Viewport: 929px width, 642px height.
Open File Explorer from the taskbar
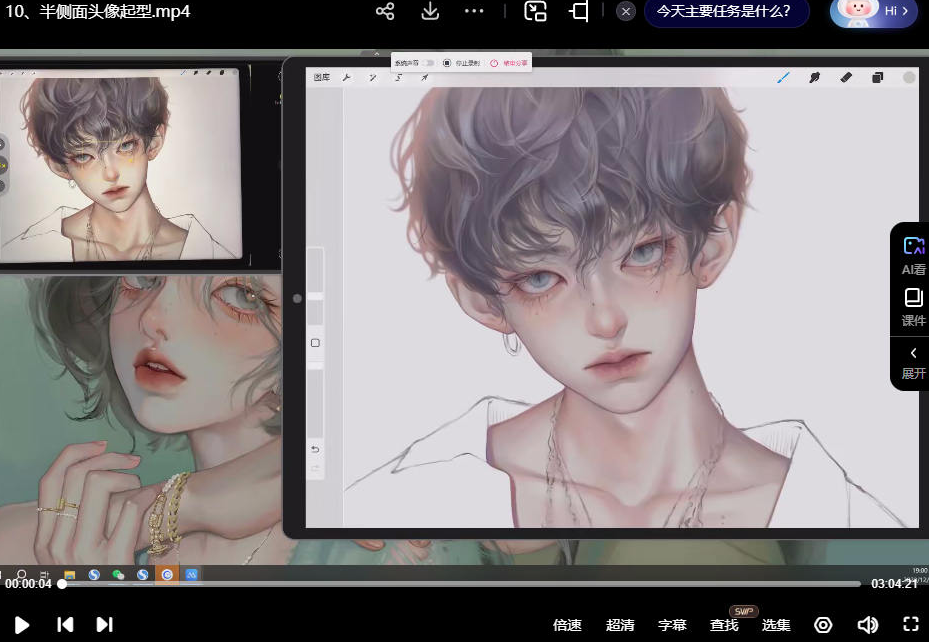pyautogui.click(x=68, y=575)
